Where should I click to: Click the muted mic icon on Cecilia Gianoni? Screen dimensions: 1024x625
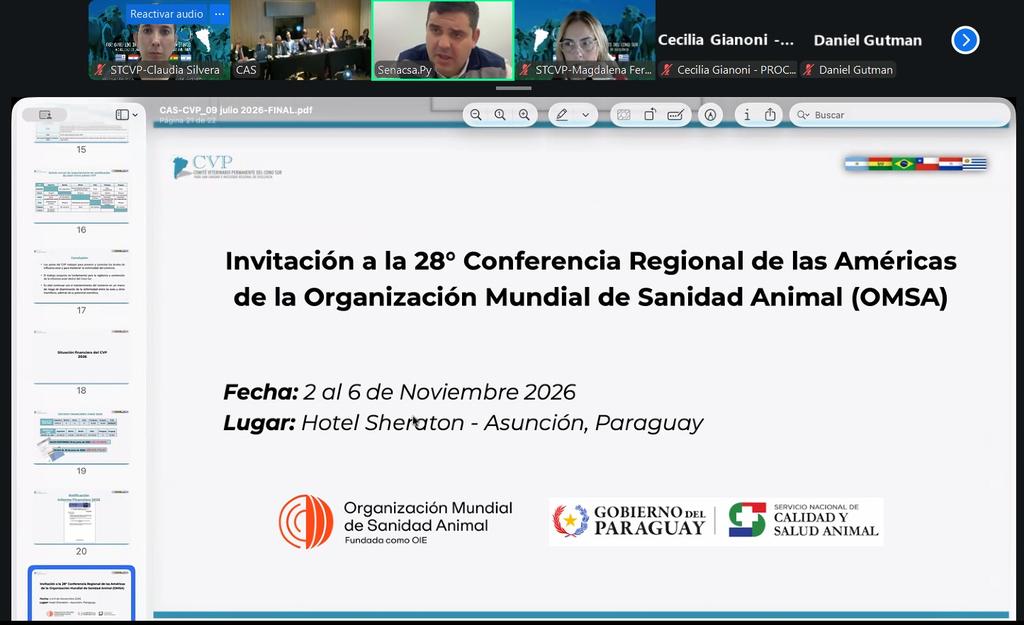pos(667,70)
